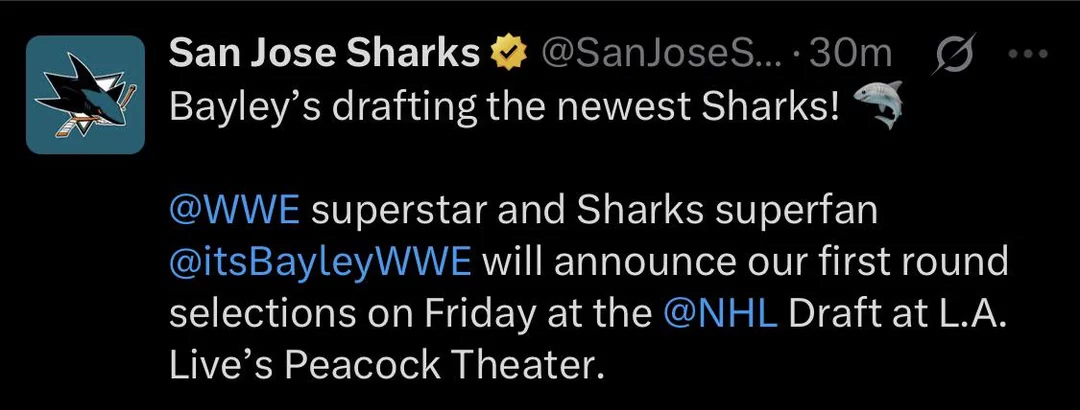Click the phrase "will announce our first round"
The width and height of the screenshot is (1080, 410).
745,263
